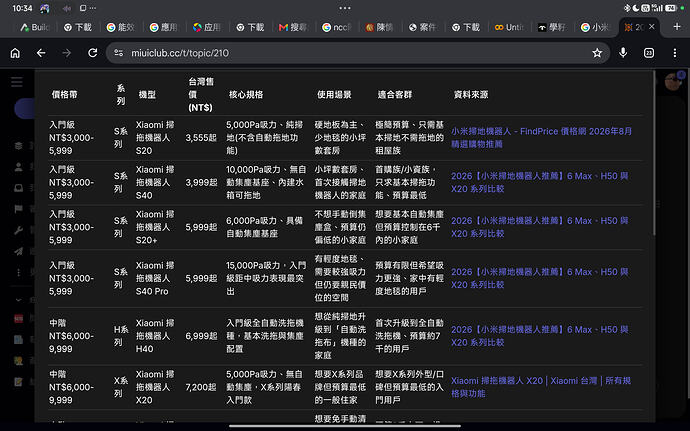Open a new tab with plus
The height and width of the screenshot is (431, 690).
[677, 27]
